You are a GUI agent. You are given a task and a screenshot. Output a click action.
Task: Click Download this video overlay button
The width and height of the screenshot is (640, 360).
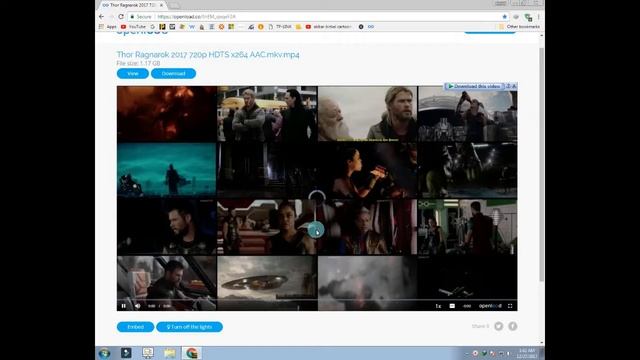click(474, 86)
